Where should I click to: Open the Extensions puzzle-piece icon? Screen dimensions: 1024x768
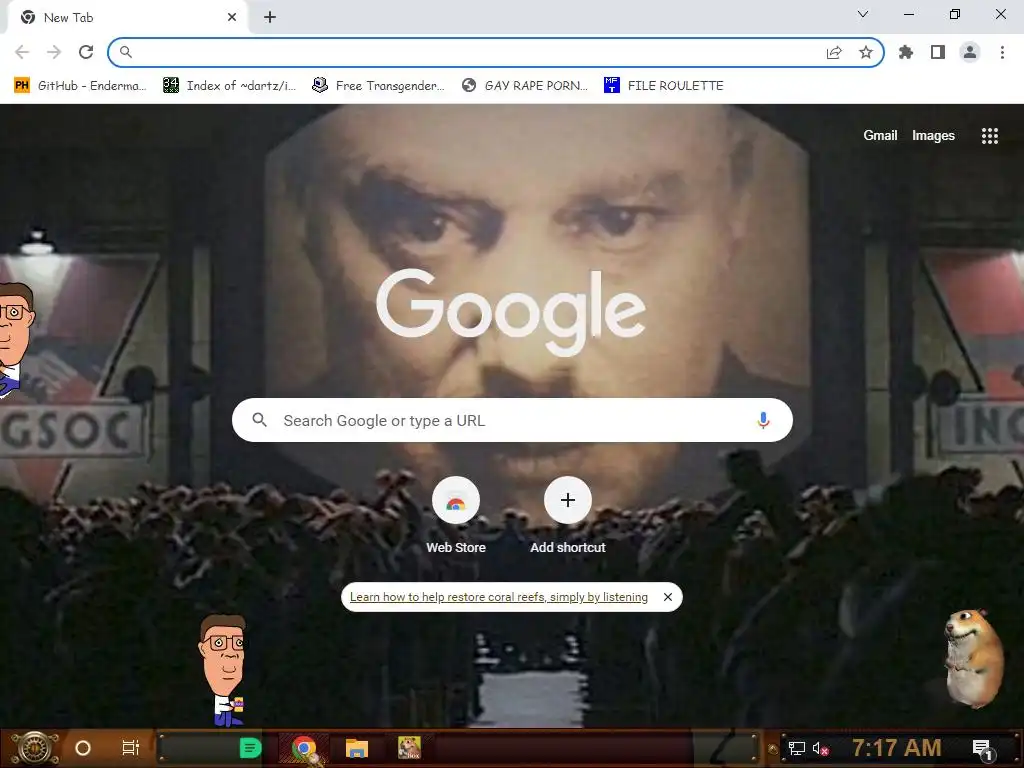906,52
